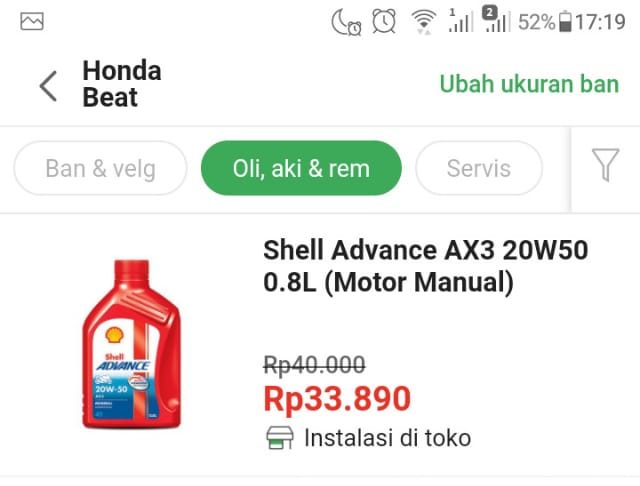Screen dimensions: 640x486
Task: Tap the image notification icon in status bar
Action: 32,21
